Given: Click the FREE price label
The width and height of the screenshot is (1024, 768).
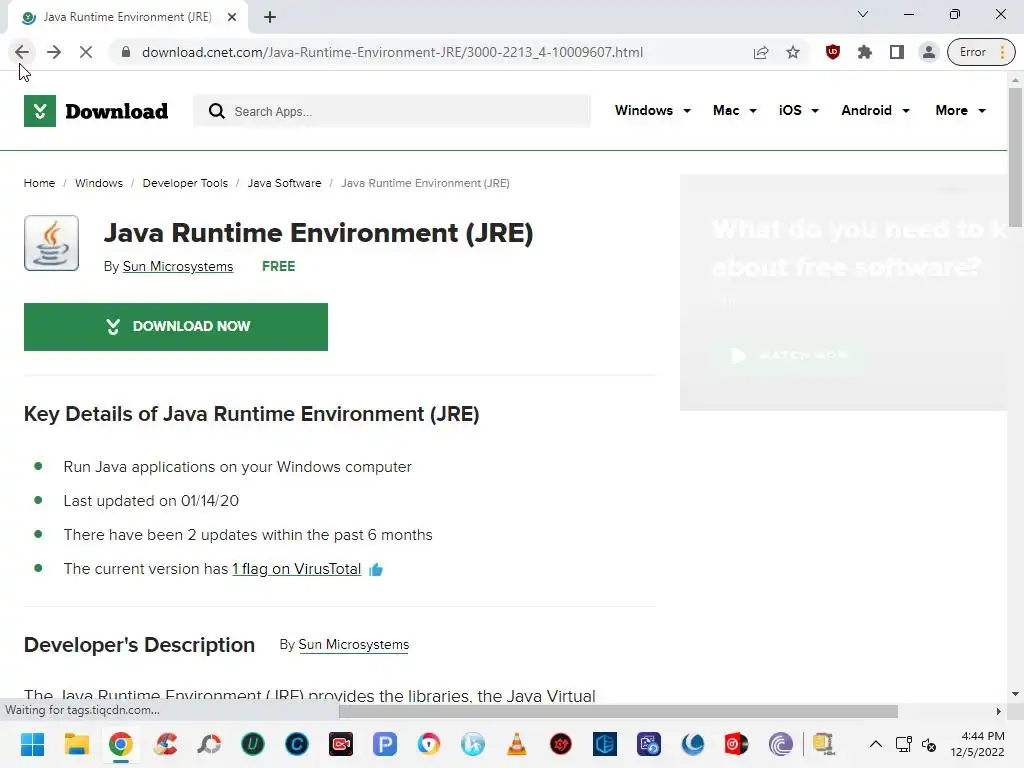Looking at the screenshot, I should tap(278, 266).
